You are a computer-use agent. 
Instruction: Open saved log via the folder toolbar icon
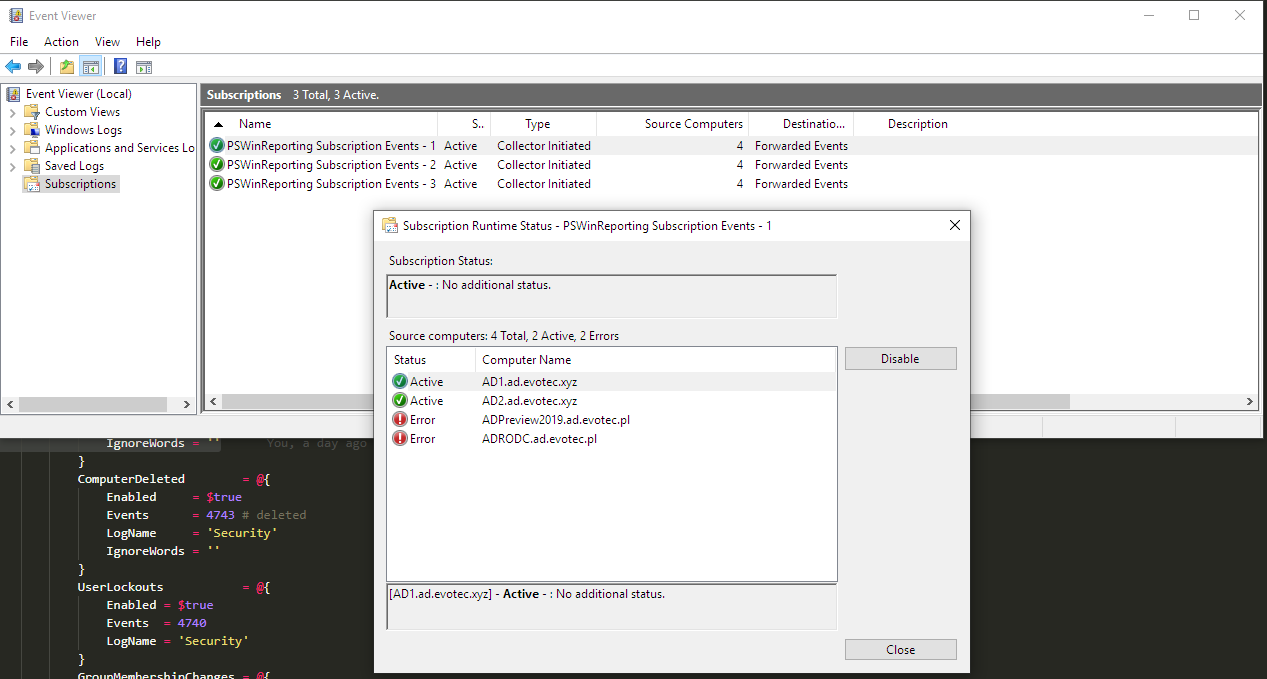pyautogui.click(x=65, y=66)
